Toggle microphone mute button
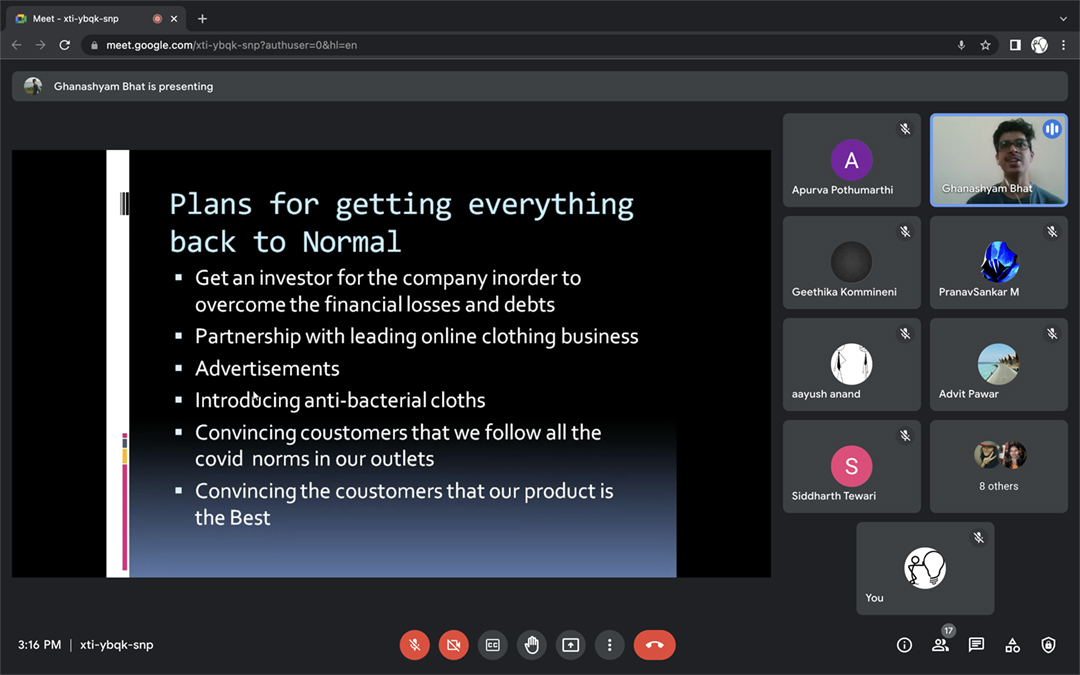This screenshot has height=675, width=1080. coord(414,645)
